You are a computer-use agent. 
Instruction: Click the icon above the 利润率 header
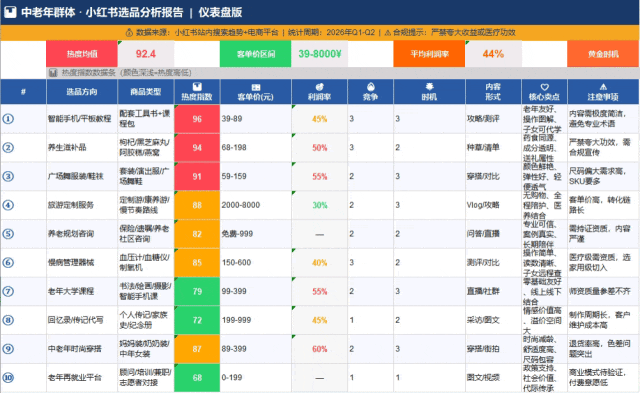320,87
